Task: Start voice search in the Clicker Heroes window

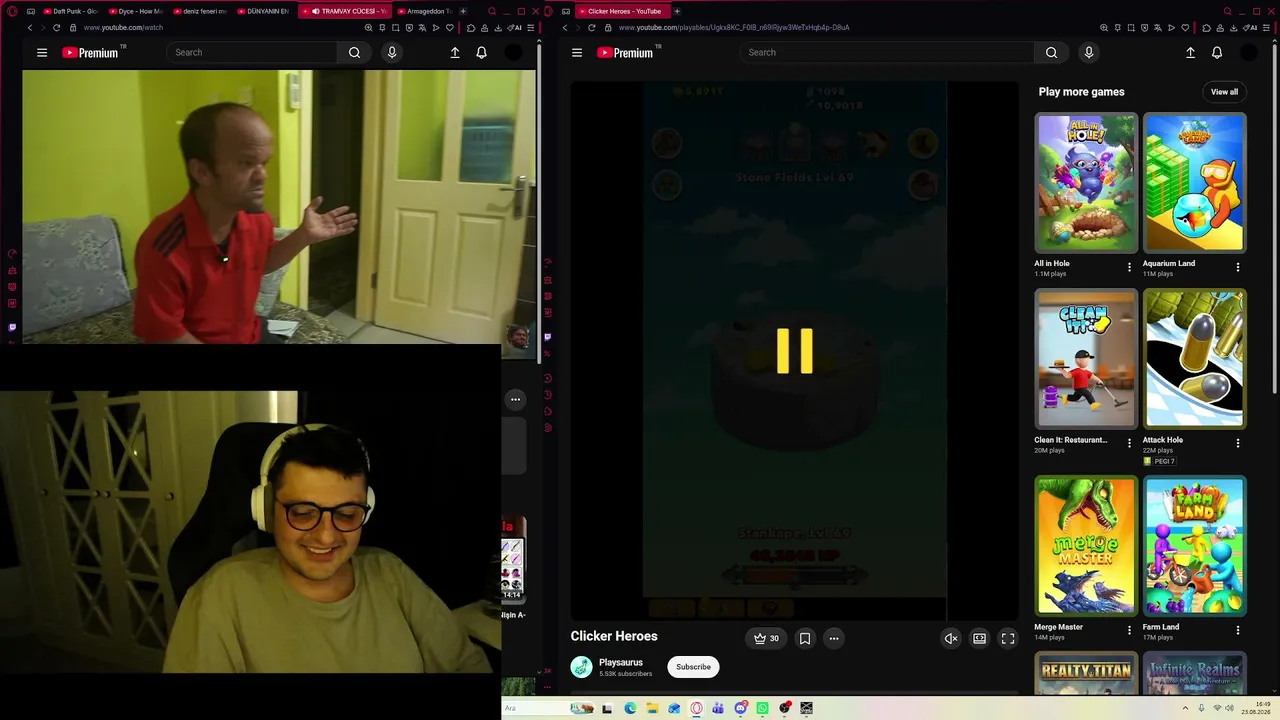Action: point(1089,52)
